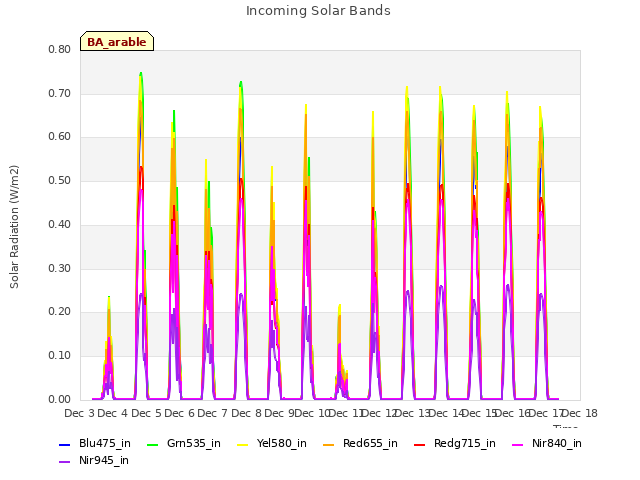Click the Dec 3 x-axis date label
This screenshot has width=640, height=480.
(x=79, y=413)
